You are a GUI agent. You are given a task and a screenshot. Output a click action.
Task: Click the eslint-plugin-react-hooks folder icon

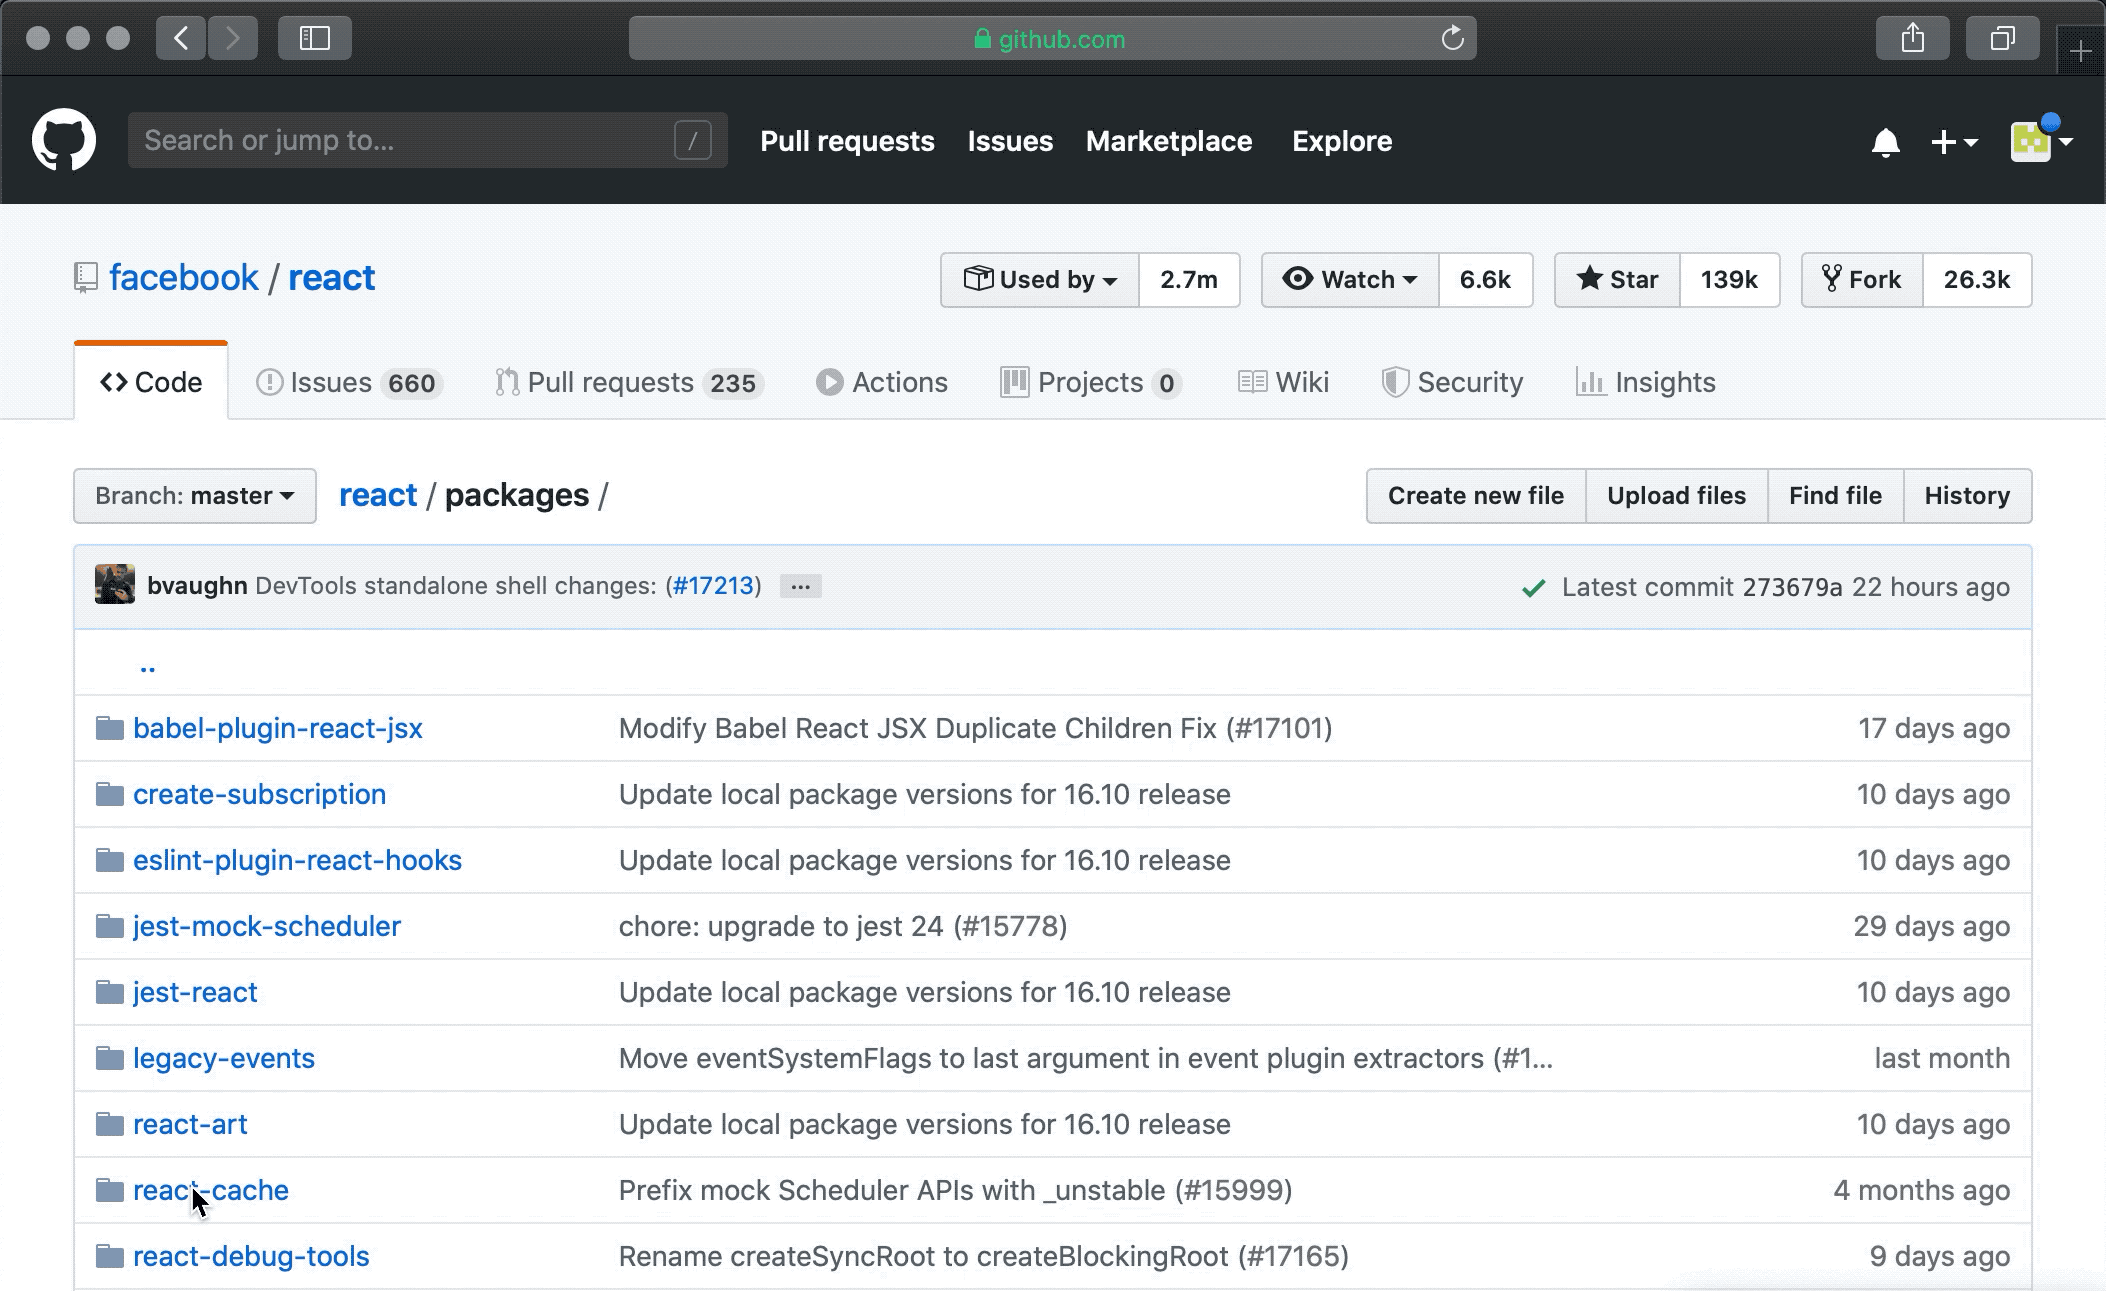[x=110, y=860]
